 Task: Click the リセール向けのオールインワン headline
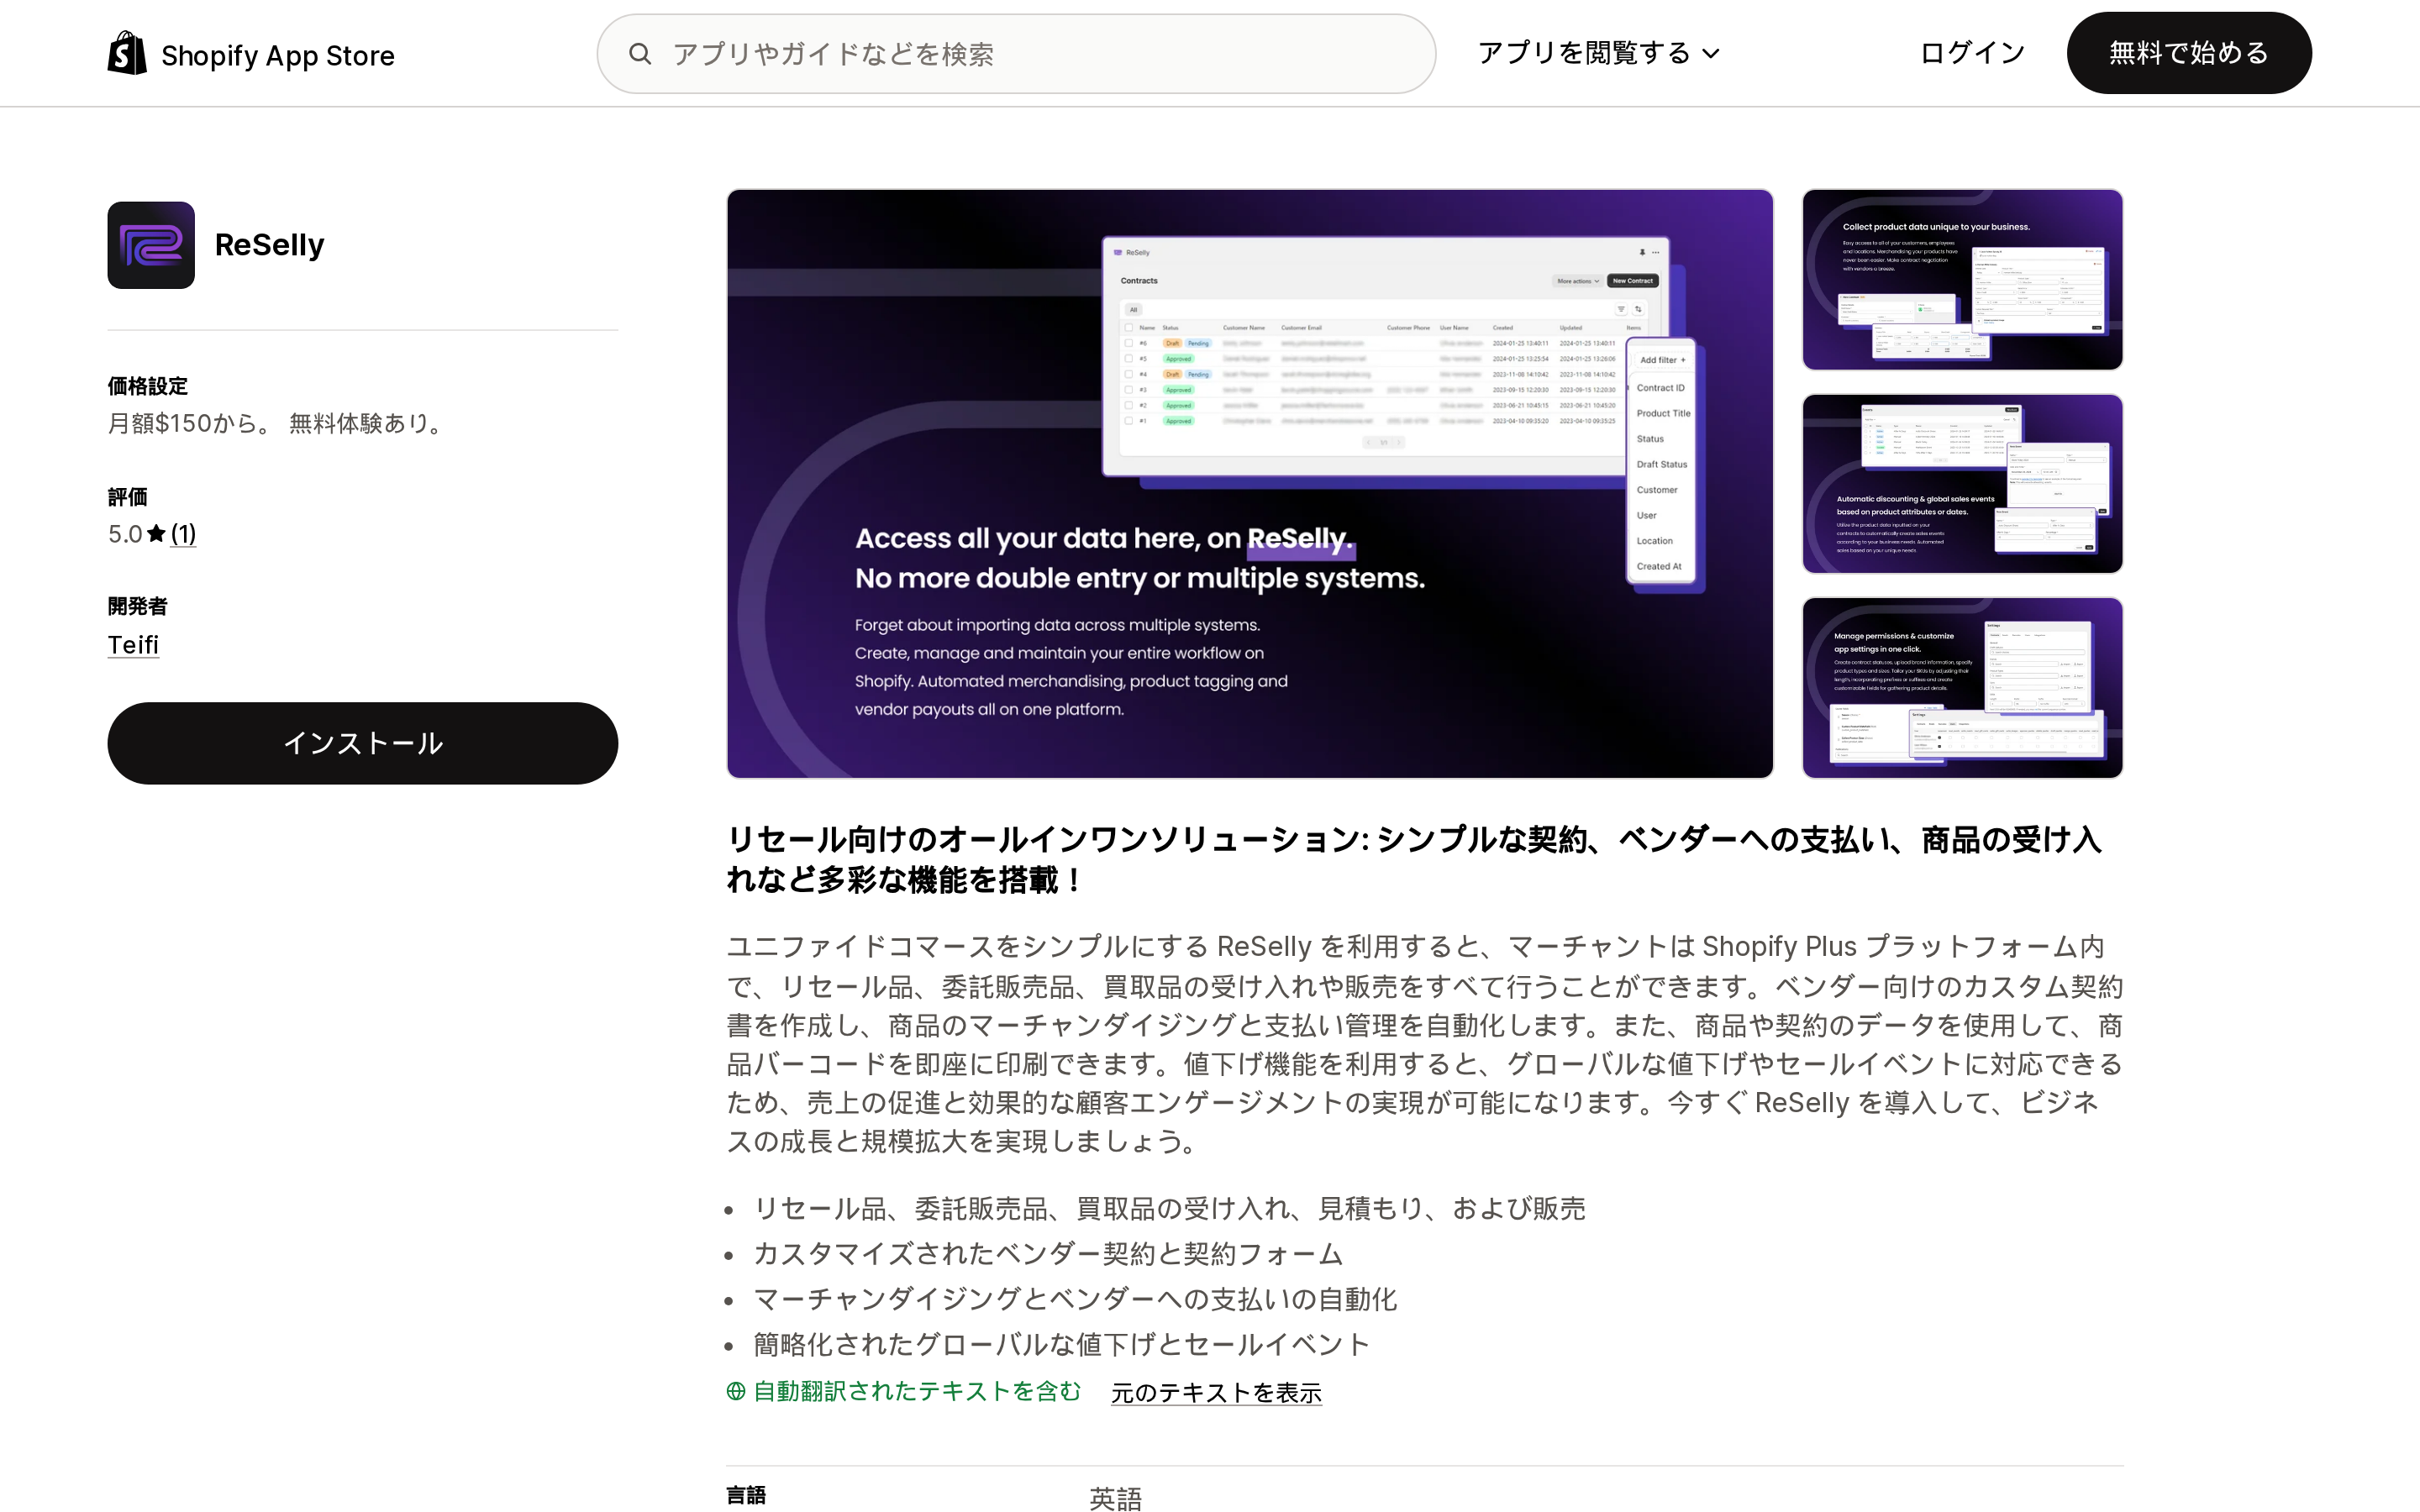point(1414,860)
